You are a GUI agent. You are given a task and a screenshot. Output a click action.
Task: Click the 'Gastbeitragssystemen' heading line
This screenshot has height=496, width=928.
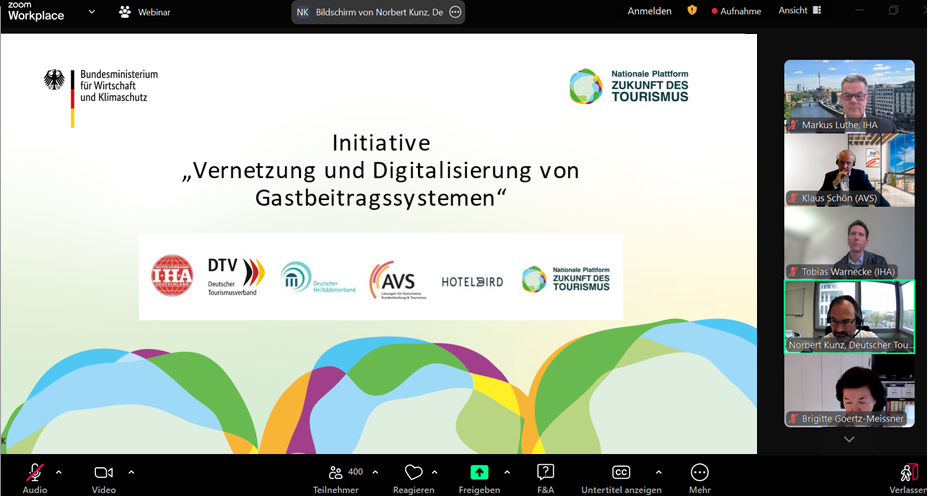click(x=382, y=199)
